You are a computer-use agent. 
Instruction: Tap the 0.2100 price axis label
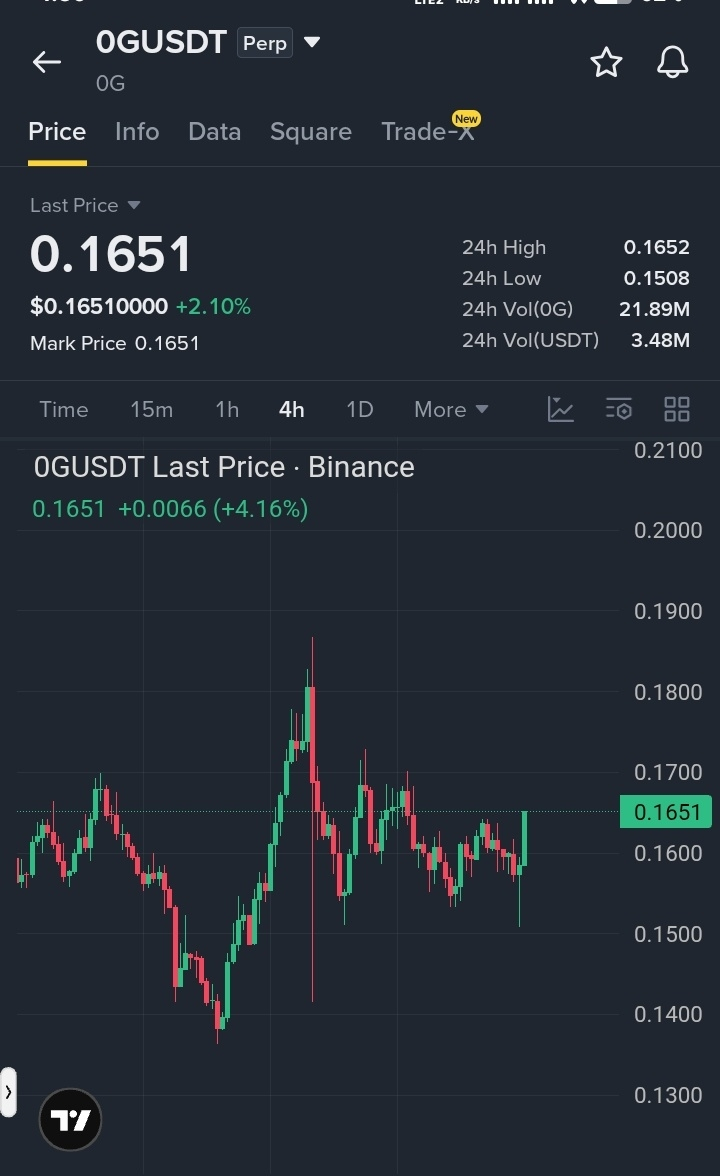tap(668, 451)
